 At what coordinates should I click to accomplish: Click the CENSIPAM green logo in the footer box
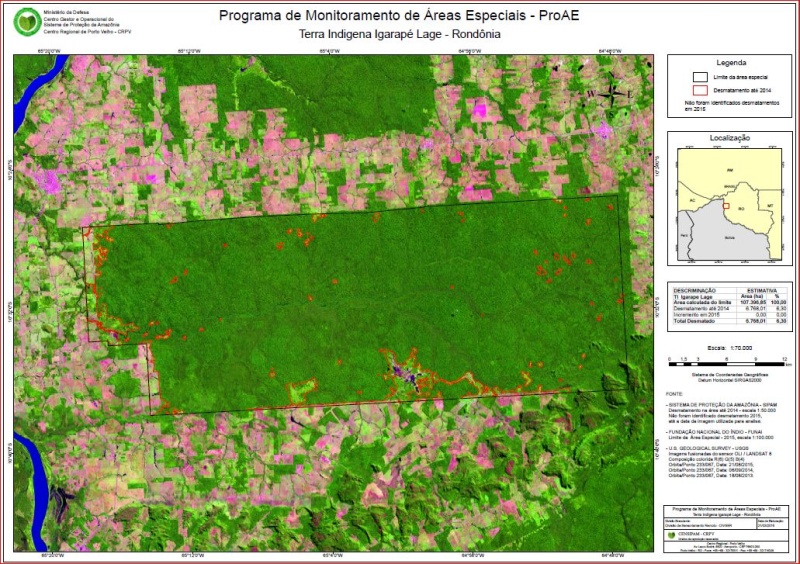671,535
